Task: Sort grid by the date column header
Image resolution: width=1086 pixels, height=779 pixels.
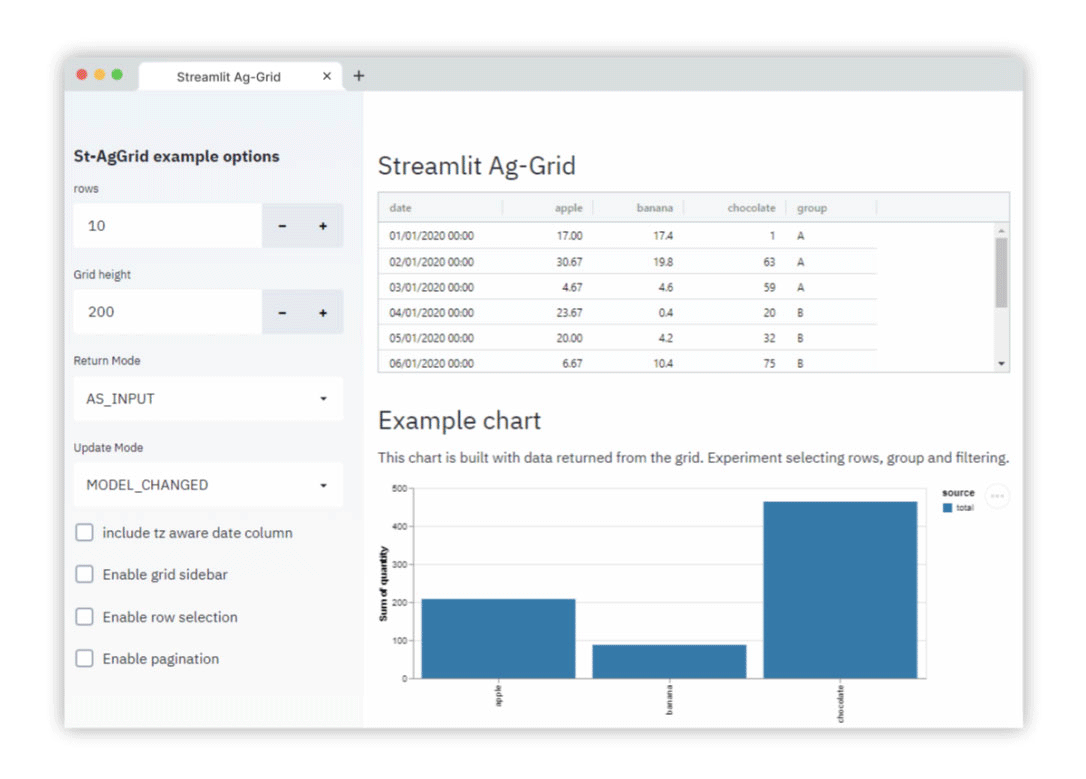Action: coord(440,208)
